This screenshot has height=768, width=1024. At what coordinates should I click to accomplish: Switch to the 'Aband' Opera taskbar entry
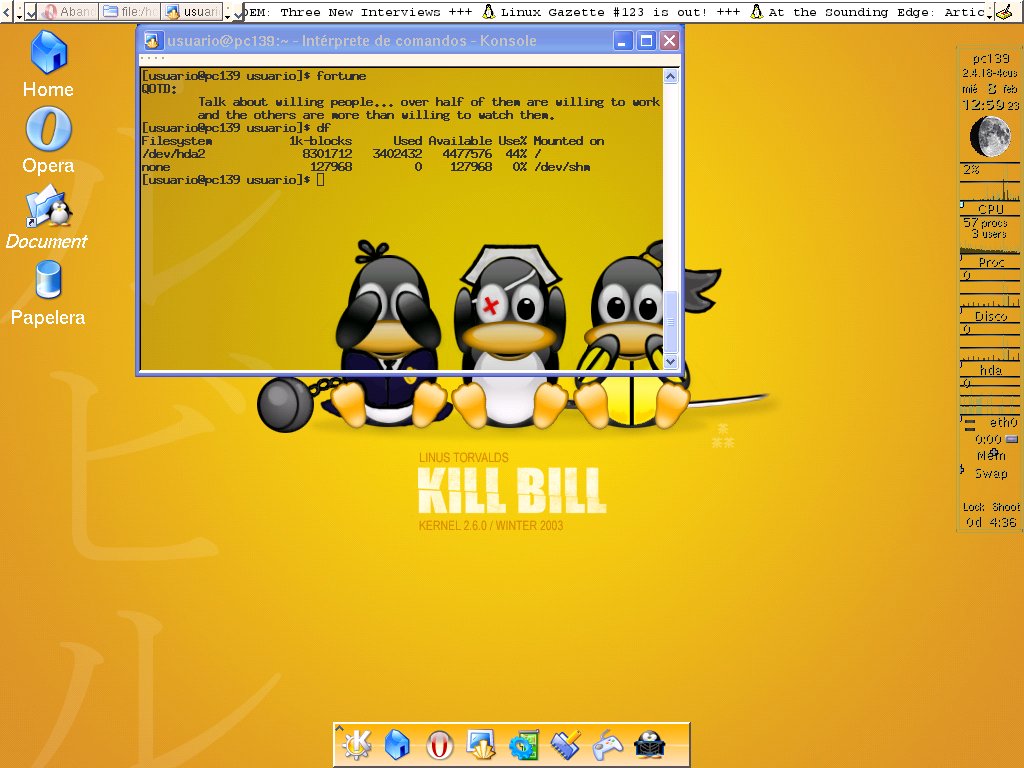pos(68,11)
